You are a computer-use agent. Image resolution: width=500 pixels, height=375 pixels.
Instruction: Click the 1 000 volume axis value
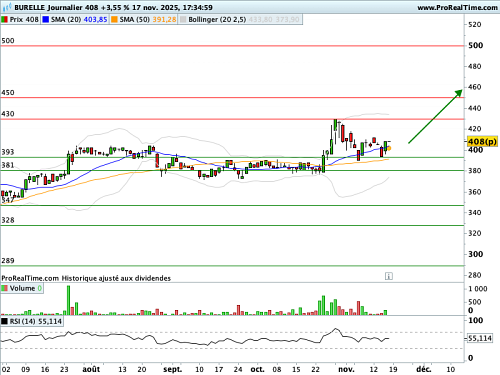(478, 289)
